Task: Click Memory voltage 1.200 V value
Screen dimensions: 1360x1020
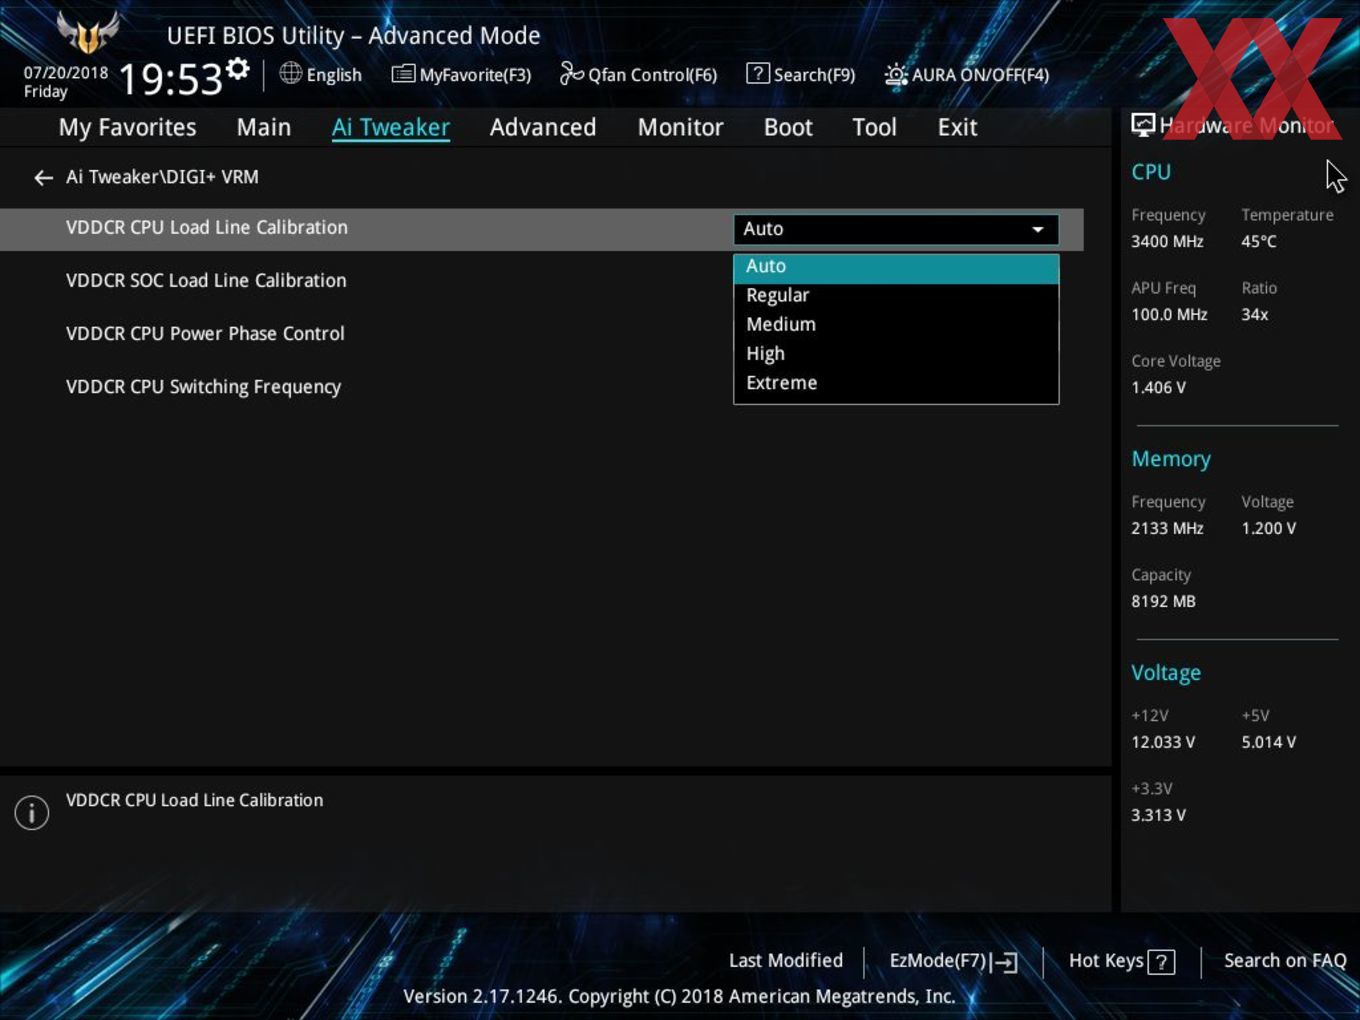Action: pos(1268,529)
